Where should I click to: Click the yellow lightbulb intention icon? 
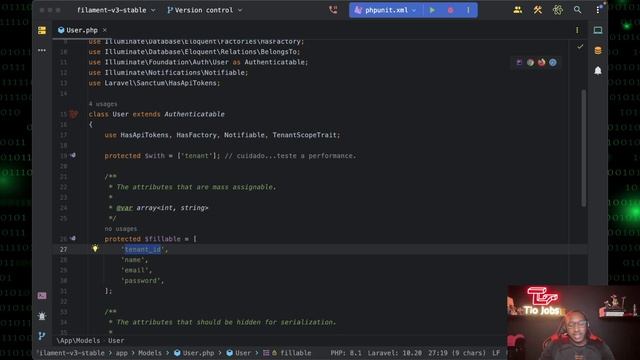pos(95,249)
